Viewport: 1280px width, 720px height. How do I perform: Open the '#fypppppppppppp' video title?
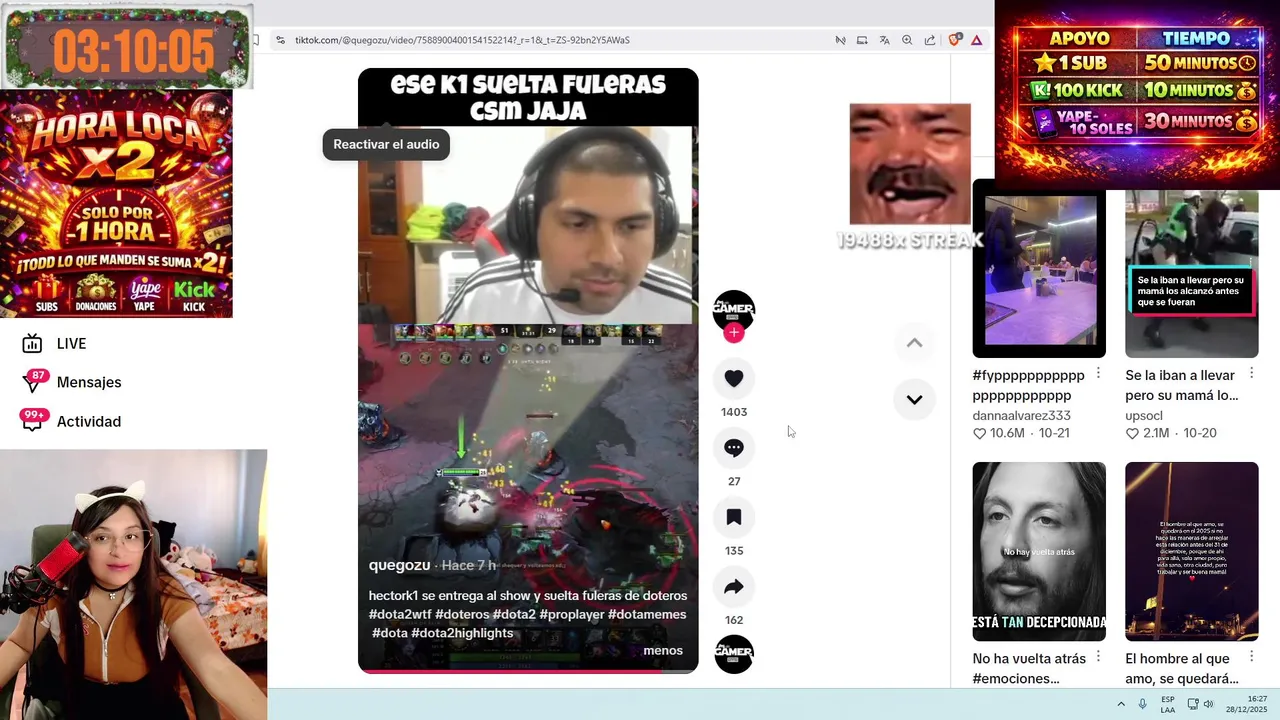(1028, 385)
